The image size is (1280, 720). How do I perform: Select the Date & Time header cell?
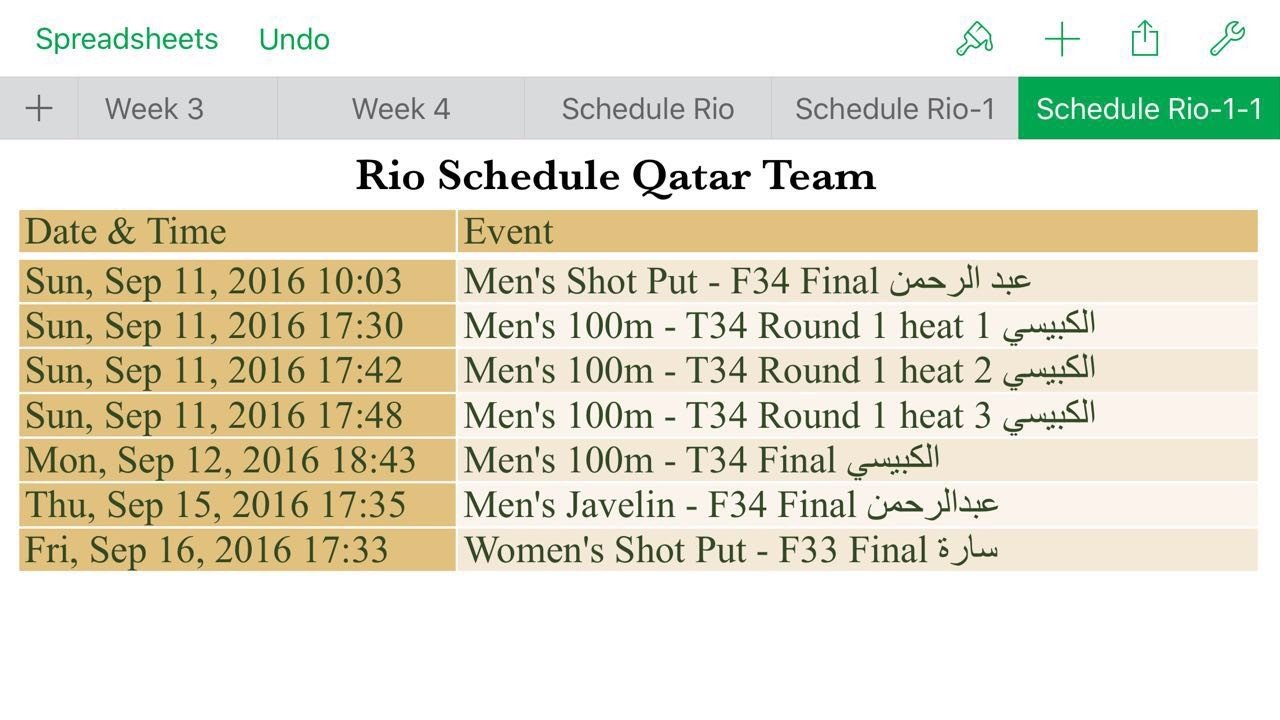237,231
